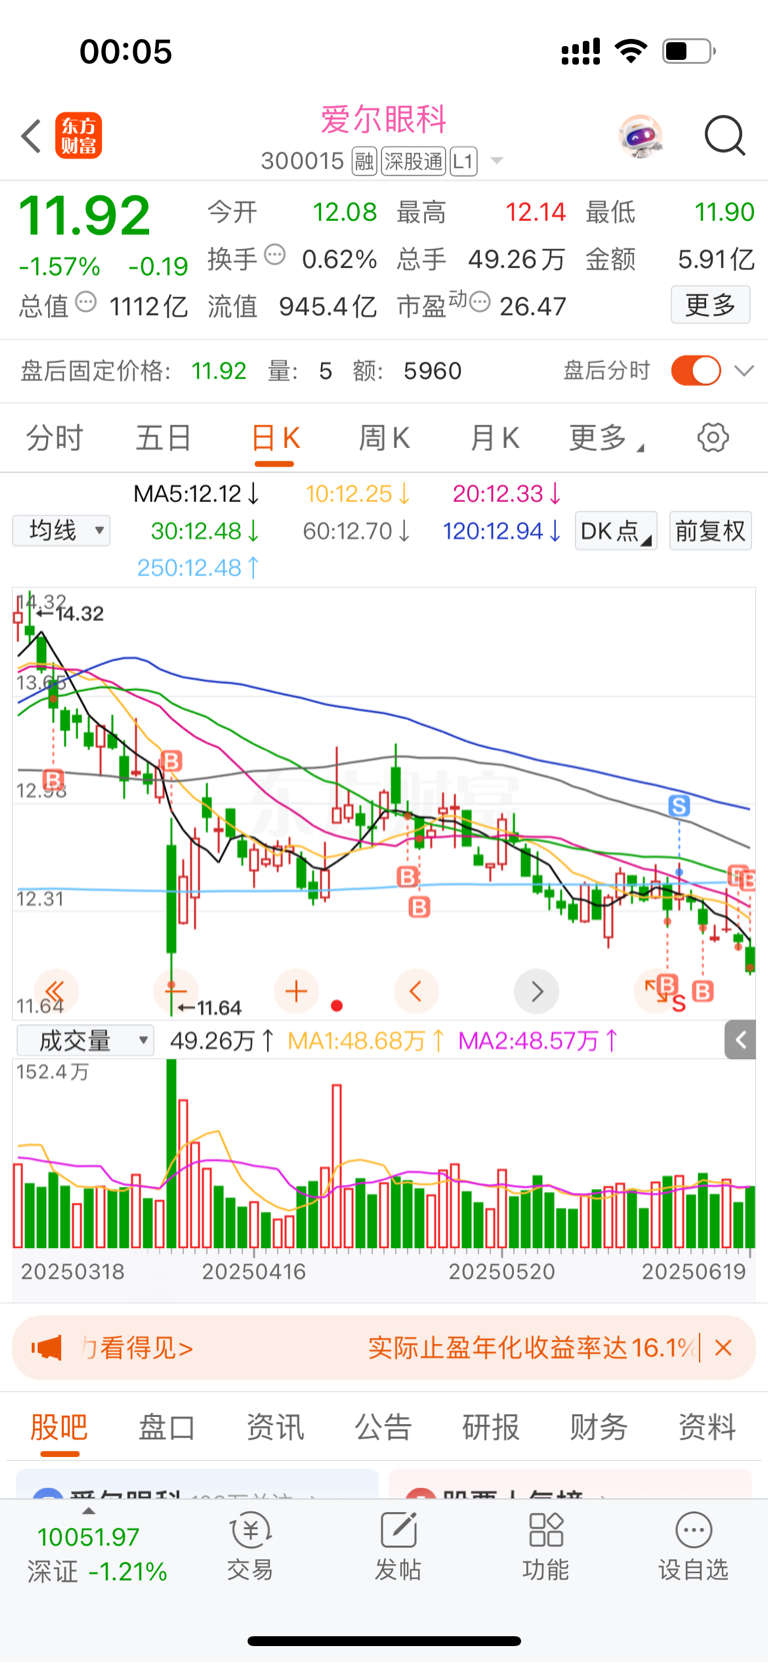768x1663 pixels.
Task: Tap the info icon next to 换手
Action: click(275, 255)
